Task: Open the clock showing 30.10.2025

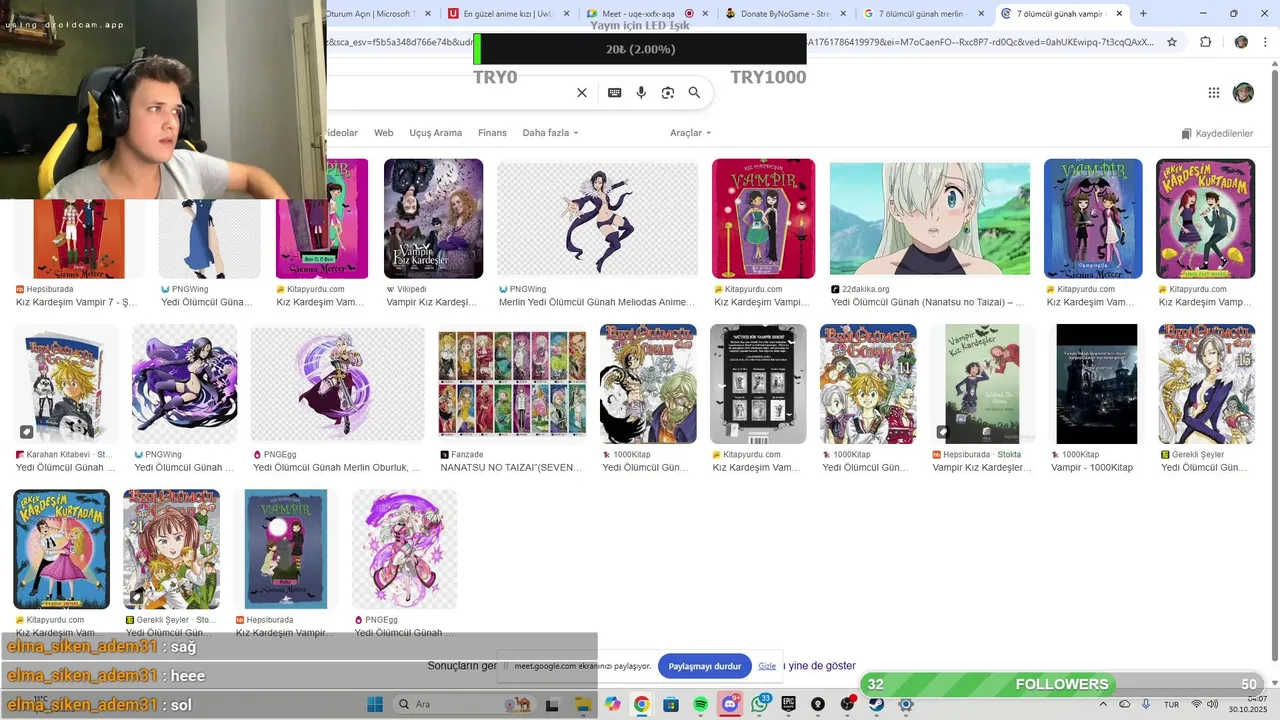Action: pos(1247,704)
